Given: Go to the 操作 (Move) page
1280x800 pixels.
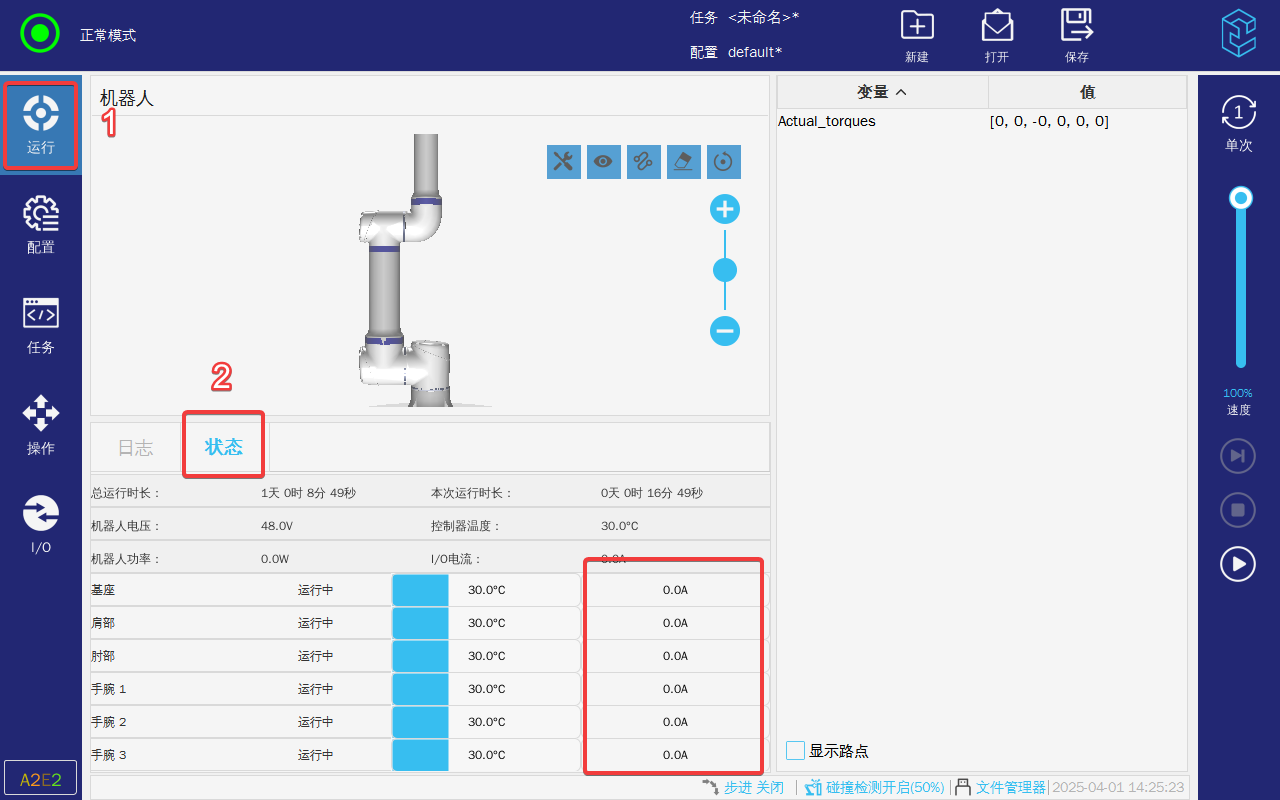Looking at the screenshot, I should tap(40, 425).
